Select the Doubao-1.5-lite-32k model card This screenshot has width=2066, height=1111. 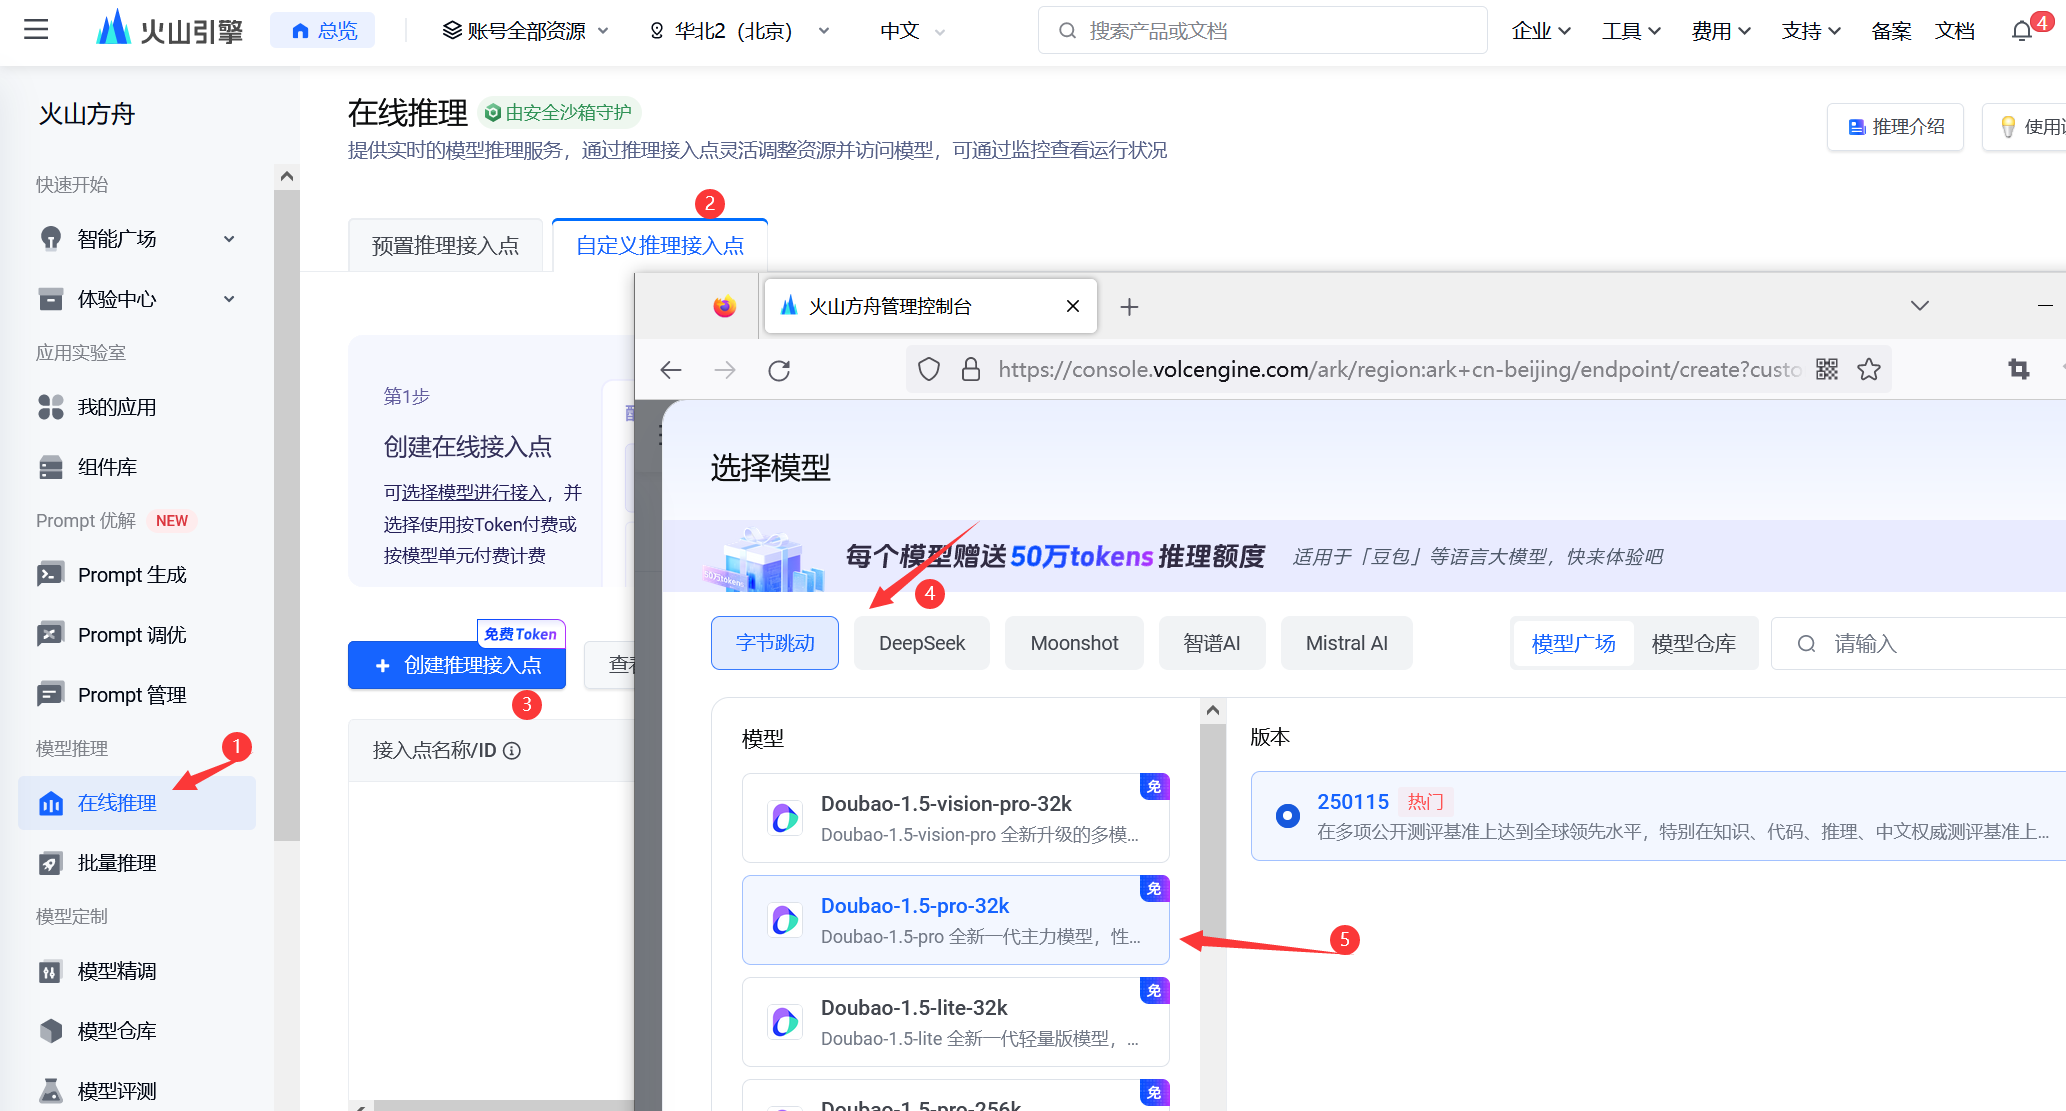[x=956, y=1022]
